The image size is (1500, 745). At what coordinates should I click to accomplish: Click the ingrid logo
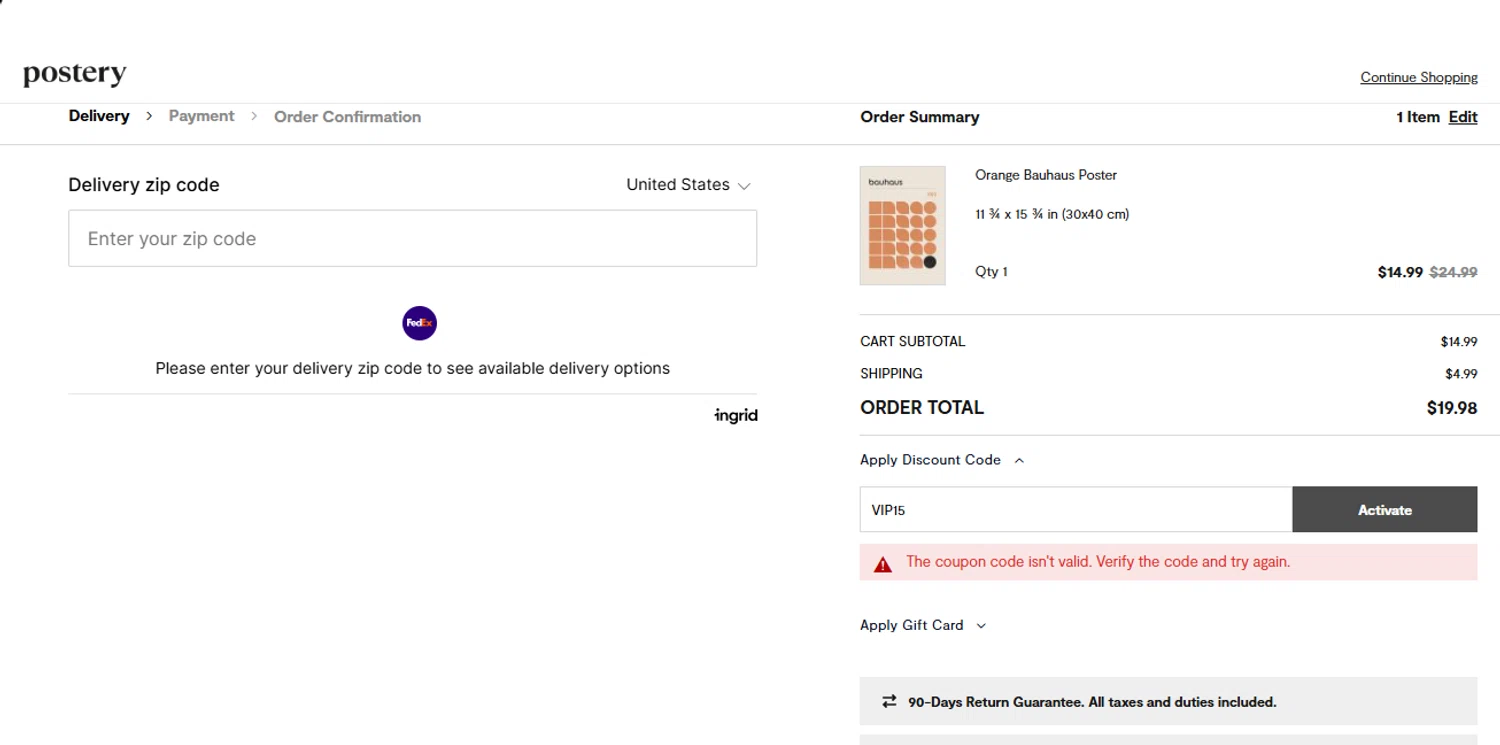tap(736, 416)
